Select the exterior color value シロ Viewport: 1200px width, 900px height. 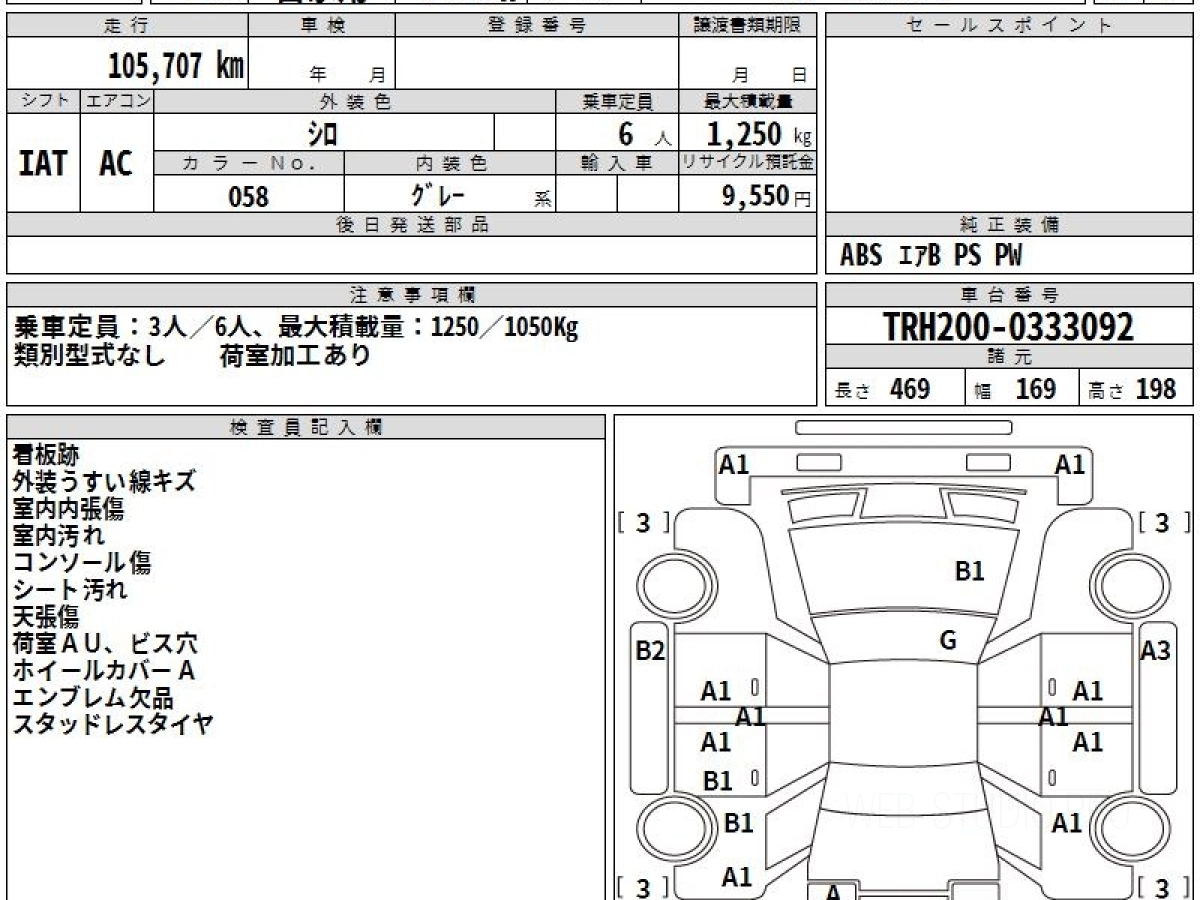322,133
